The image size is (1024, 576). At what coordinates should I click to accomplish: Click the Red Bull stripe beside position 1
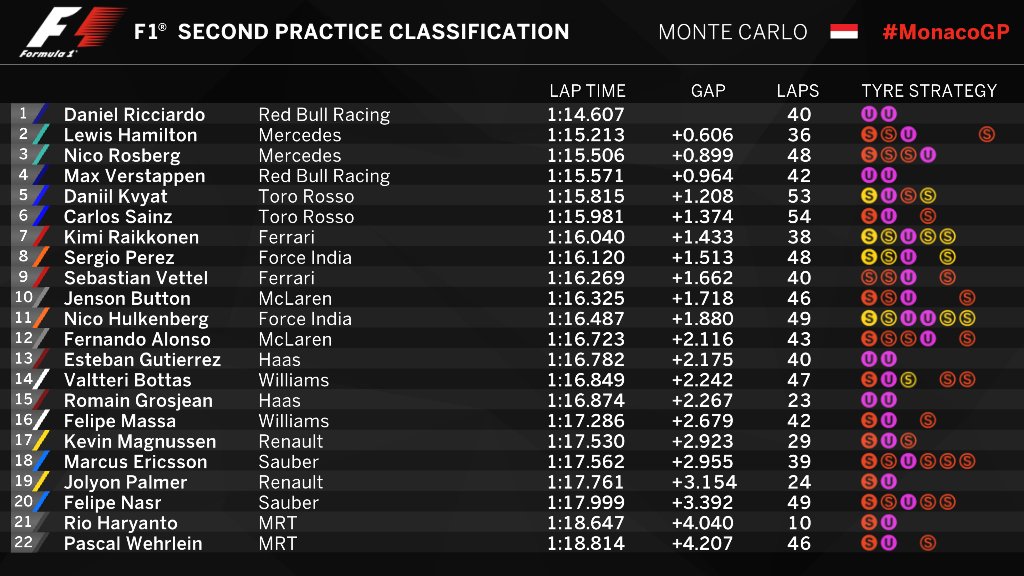point(40,114)
